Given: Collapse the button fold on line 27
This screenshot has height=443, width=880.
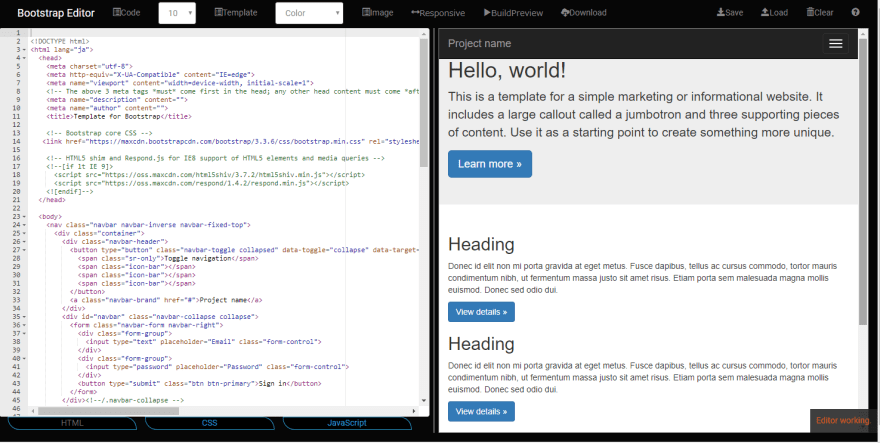Looking at the screenshot, I should click(x=25, y=250).
